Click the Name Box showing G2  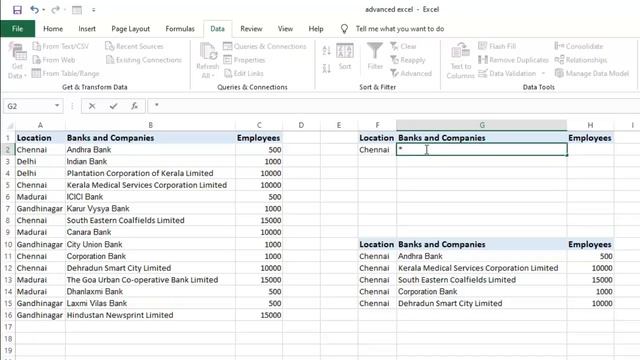point(28,106)
